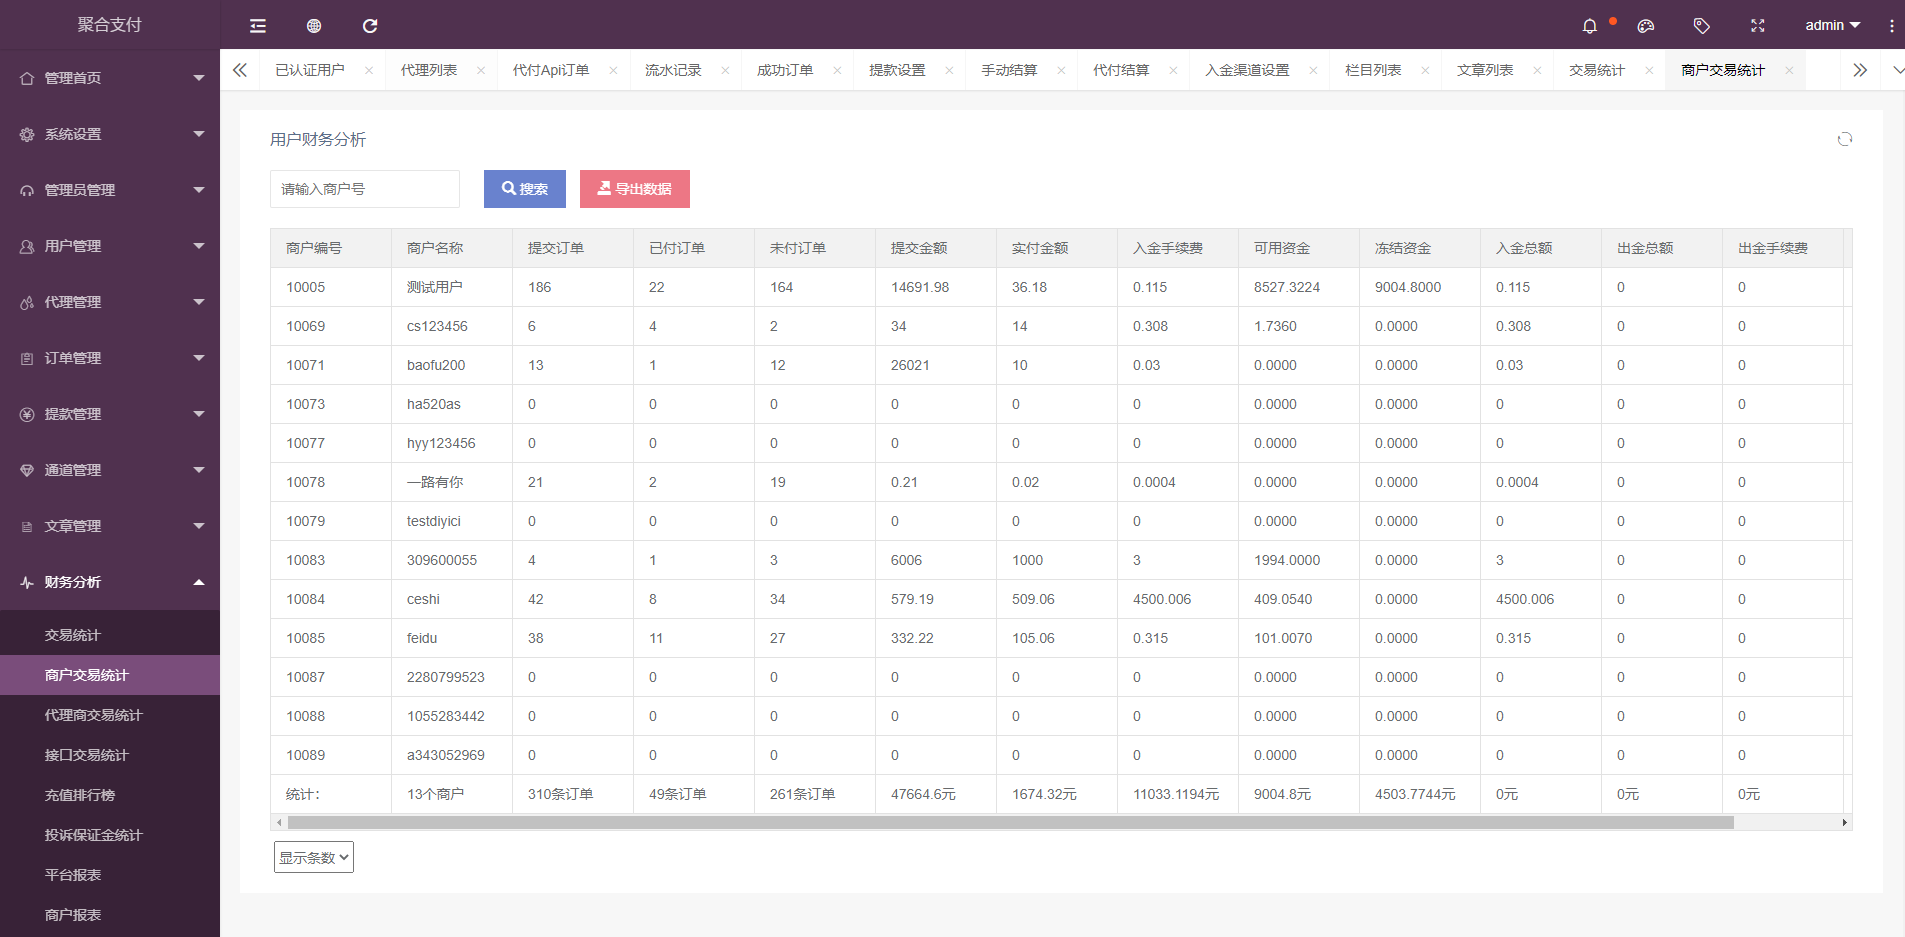Click the scrollbar left arrow
This screenshot has width=1905, height=937.
tap(279, 823)
